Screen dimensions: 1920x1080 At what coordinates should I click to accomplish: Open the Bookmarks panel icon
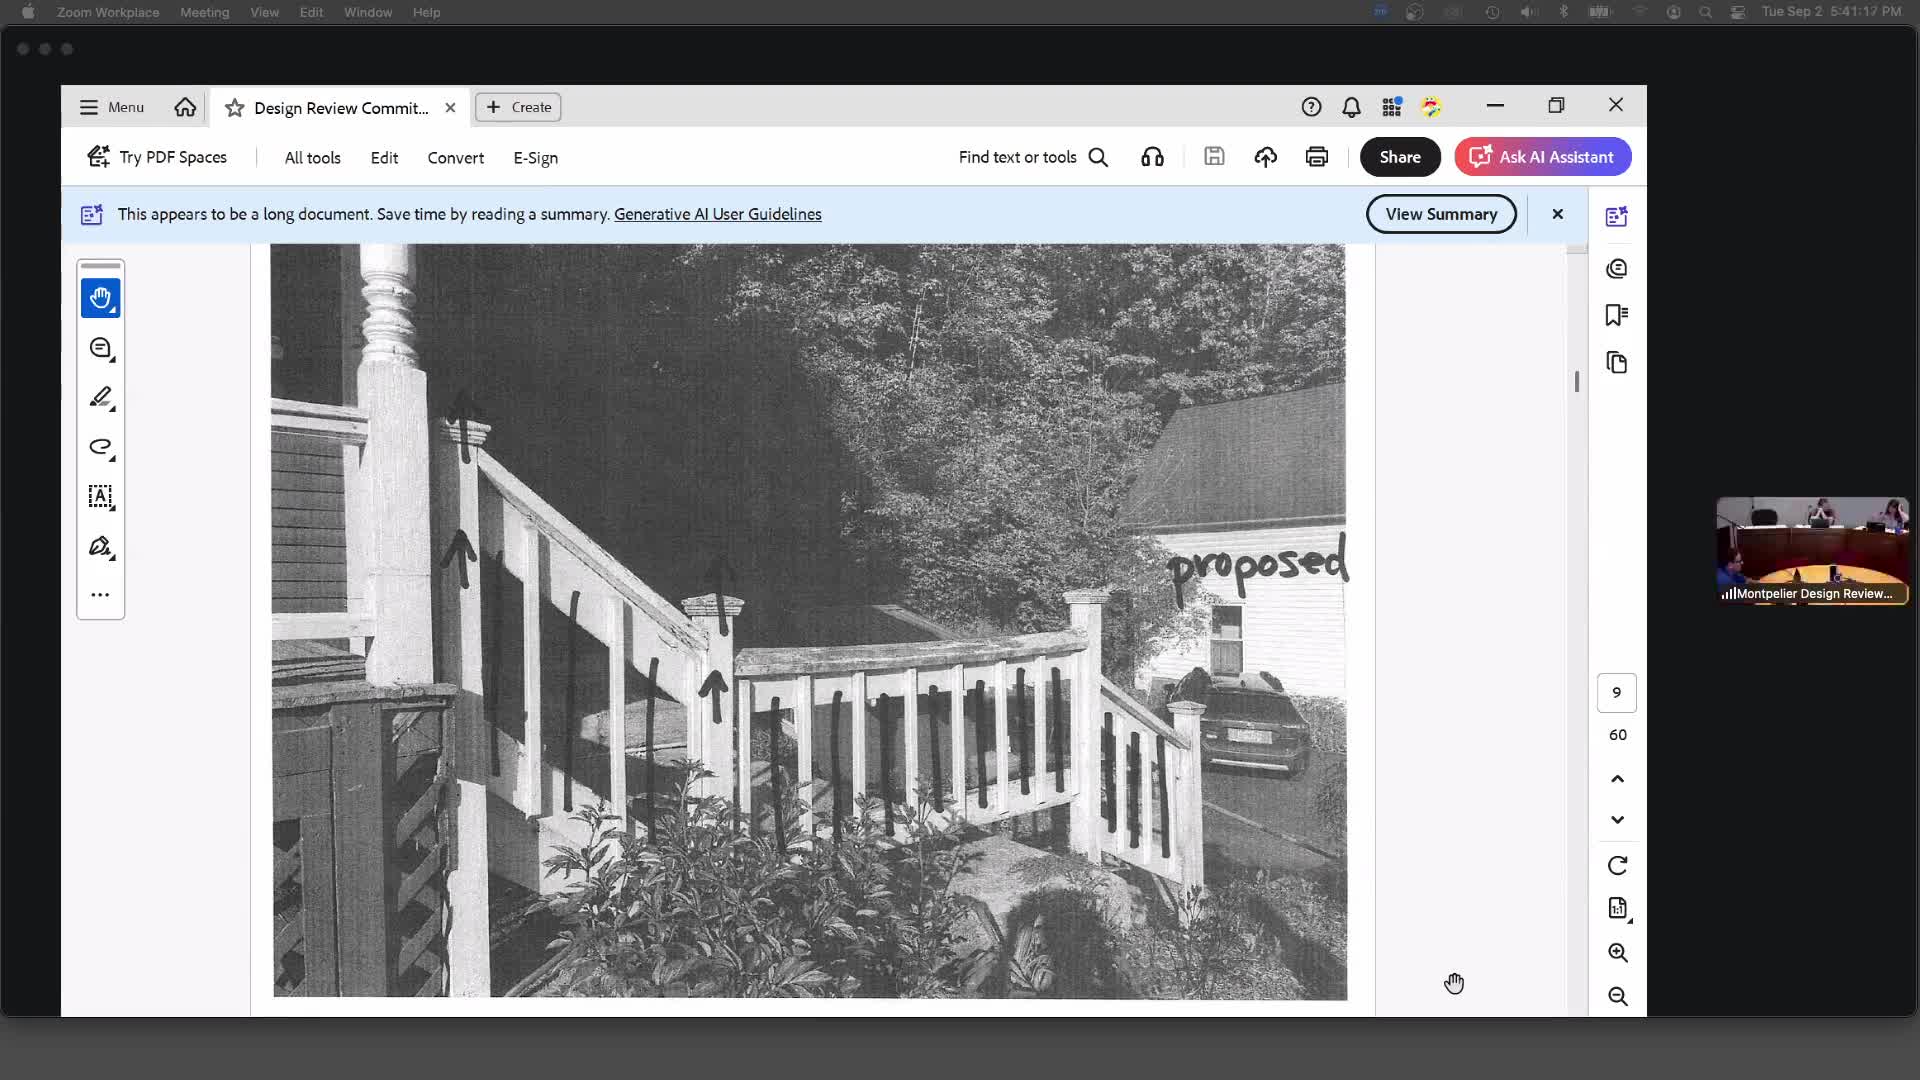click(1616, 315)
